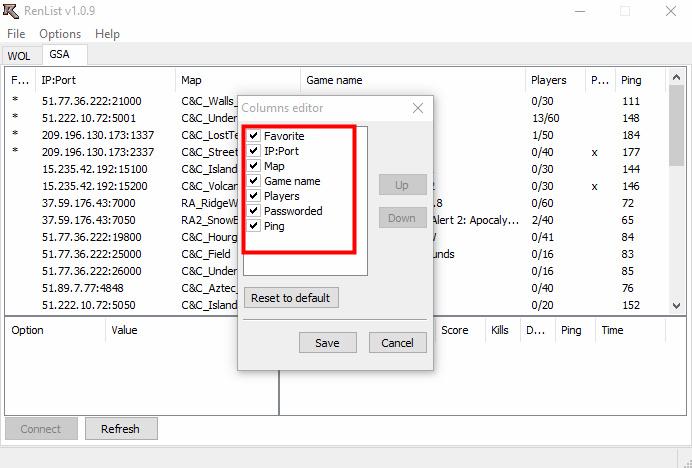Image resolution: width=692 pixels, height=468 pixels.
Task: Click the RenList app icon in title bar
Action: [x=11, y=11]
